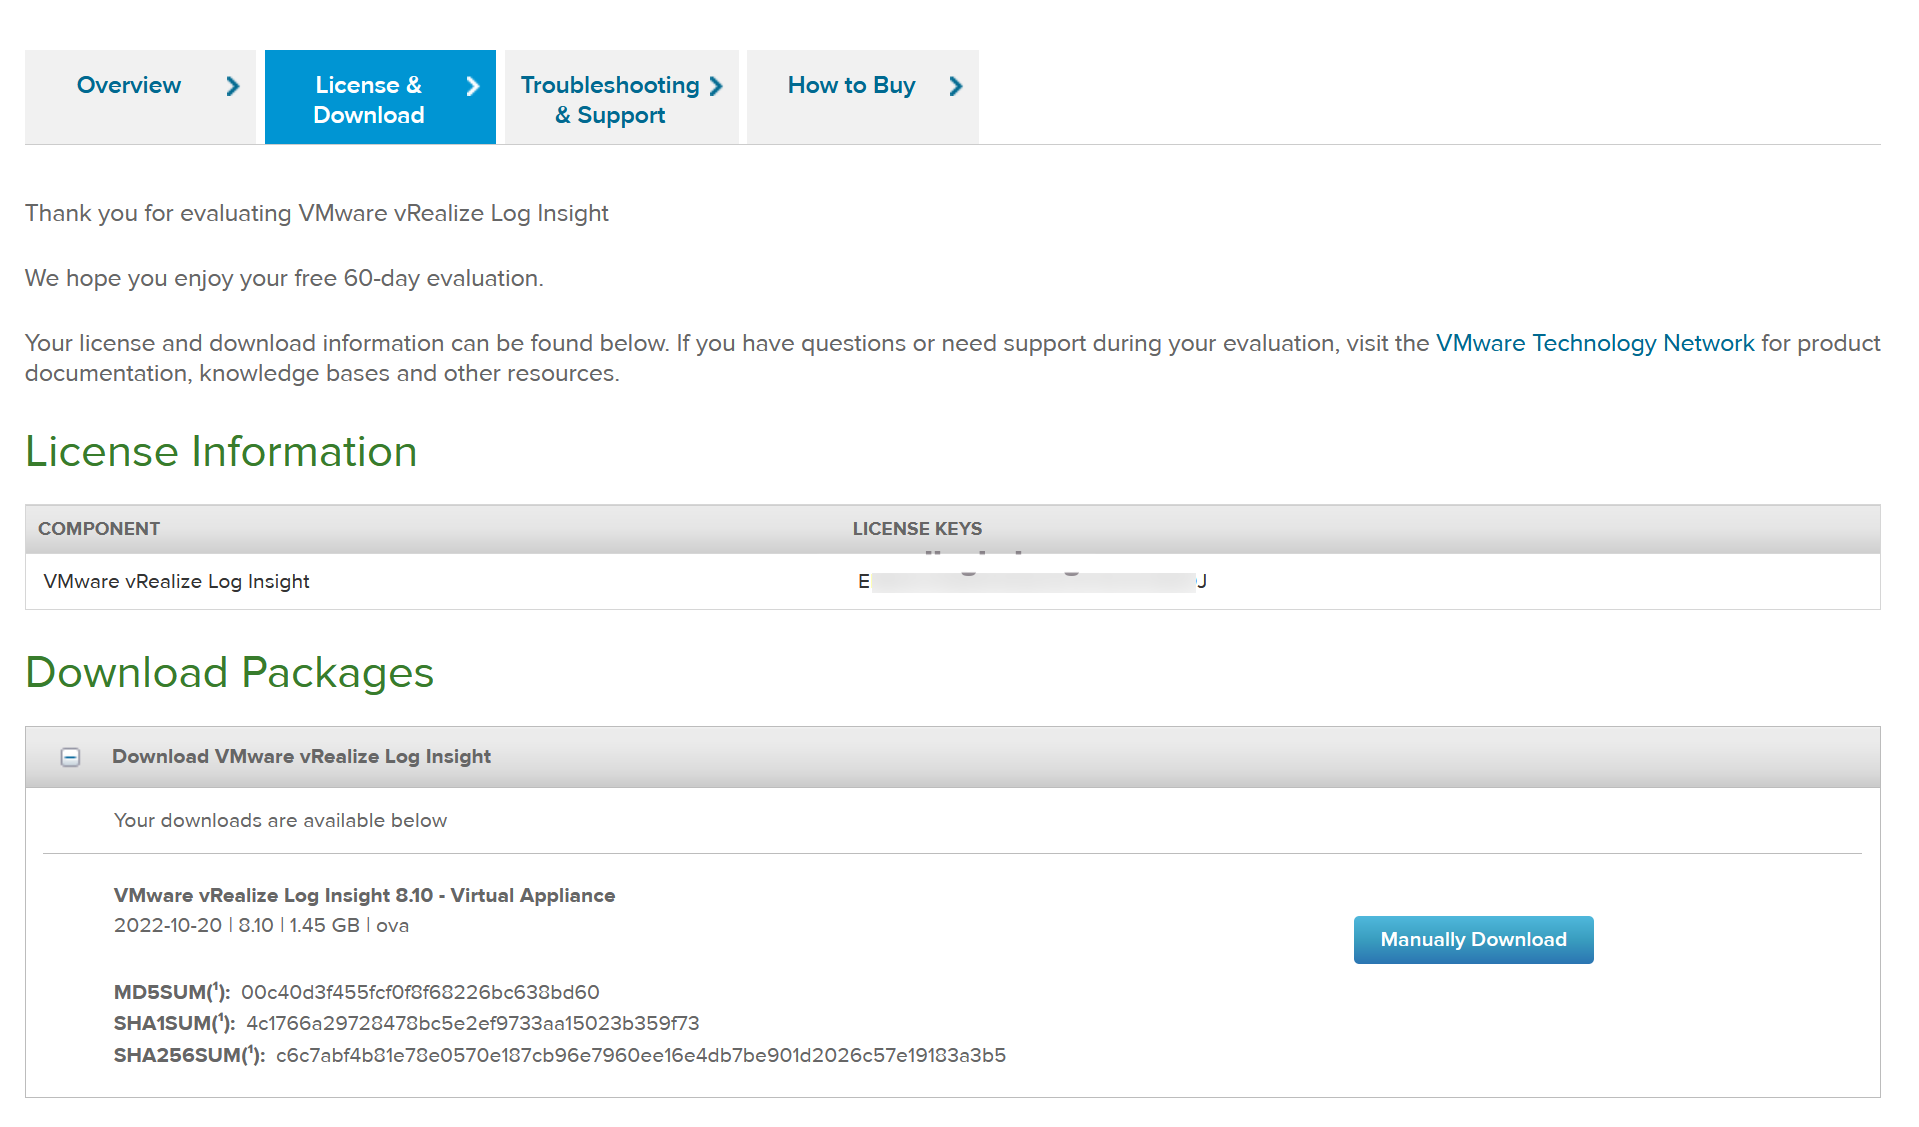Go to the How to Buy tab

[x=851, y=86]
